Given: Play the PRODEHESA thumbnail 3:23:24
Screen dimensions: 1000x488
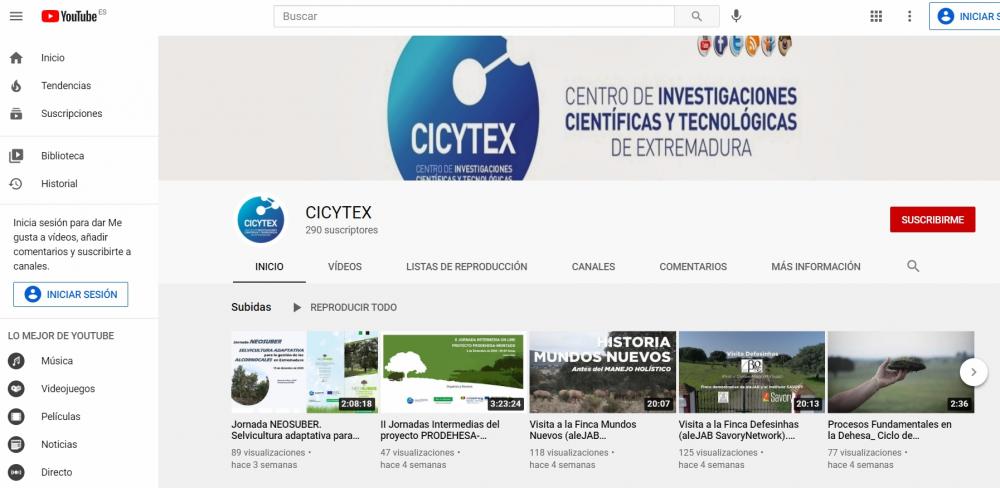Looking at the screenshot, I should pos(453,372).
